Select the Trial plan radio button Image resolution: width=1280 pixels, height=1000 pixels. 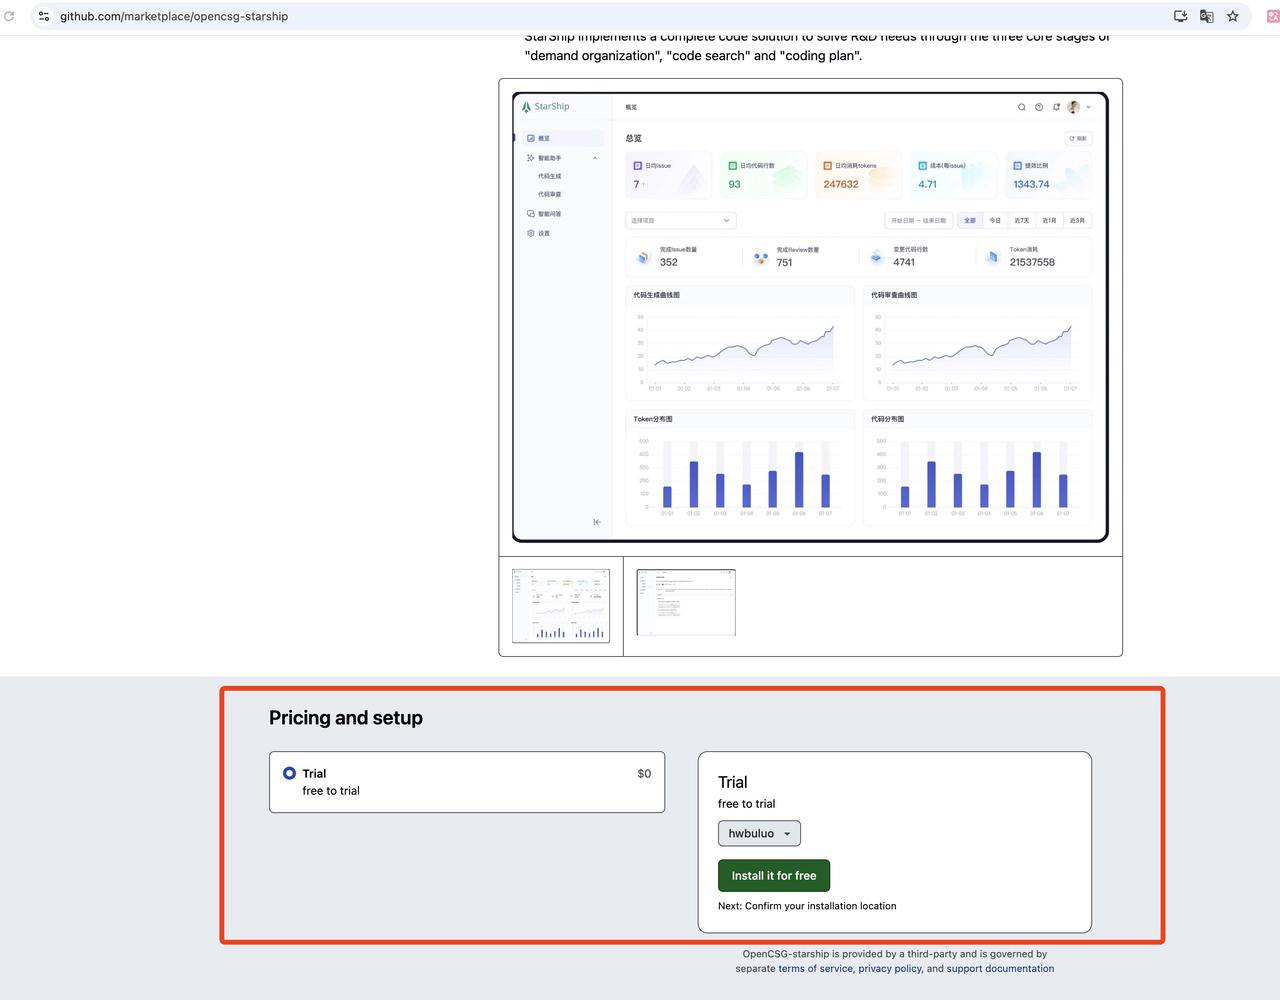click(x=289, y=773)
